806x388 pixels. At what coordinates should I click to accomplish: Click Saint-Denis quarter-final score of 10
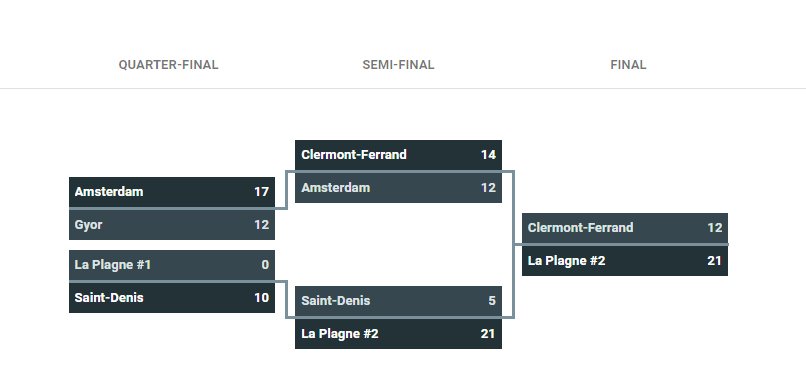(262, 298)
